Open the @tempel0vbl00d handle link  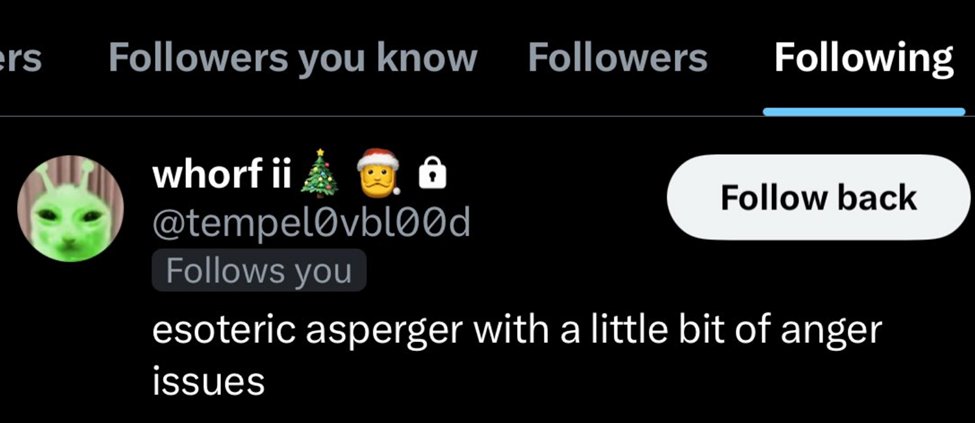[311, 224]
